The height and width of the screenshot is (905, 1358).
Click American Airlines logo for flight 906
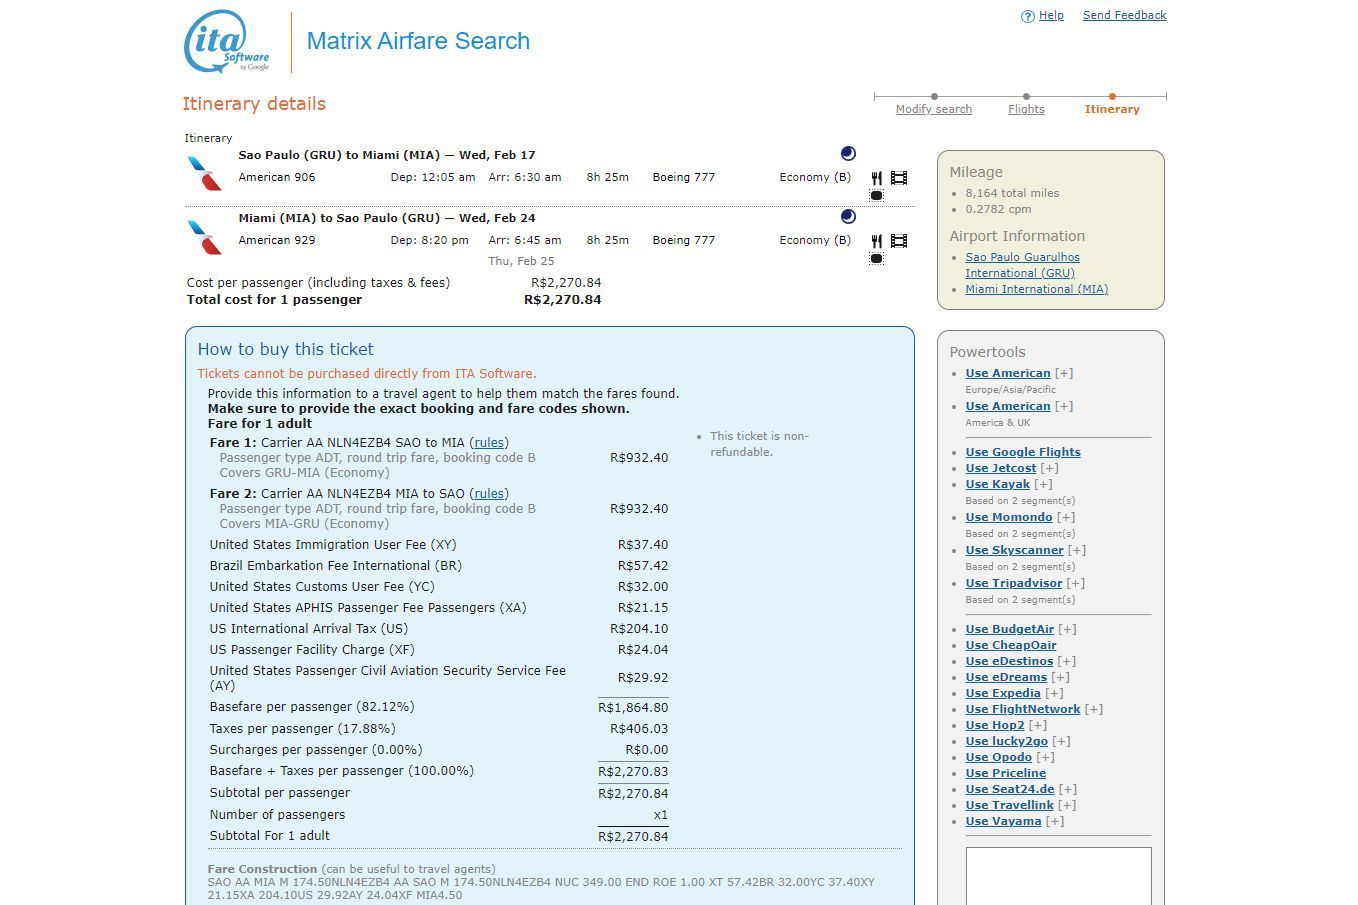pyautogui.click(x=205, y=173)
